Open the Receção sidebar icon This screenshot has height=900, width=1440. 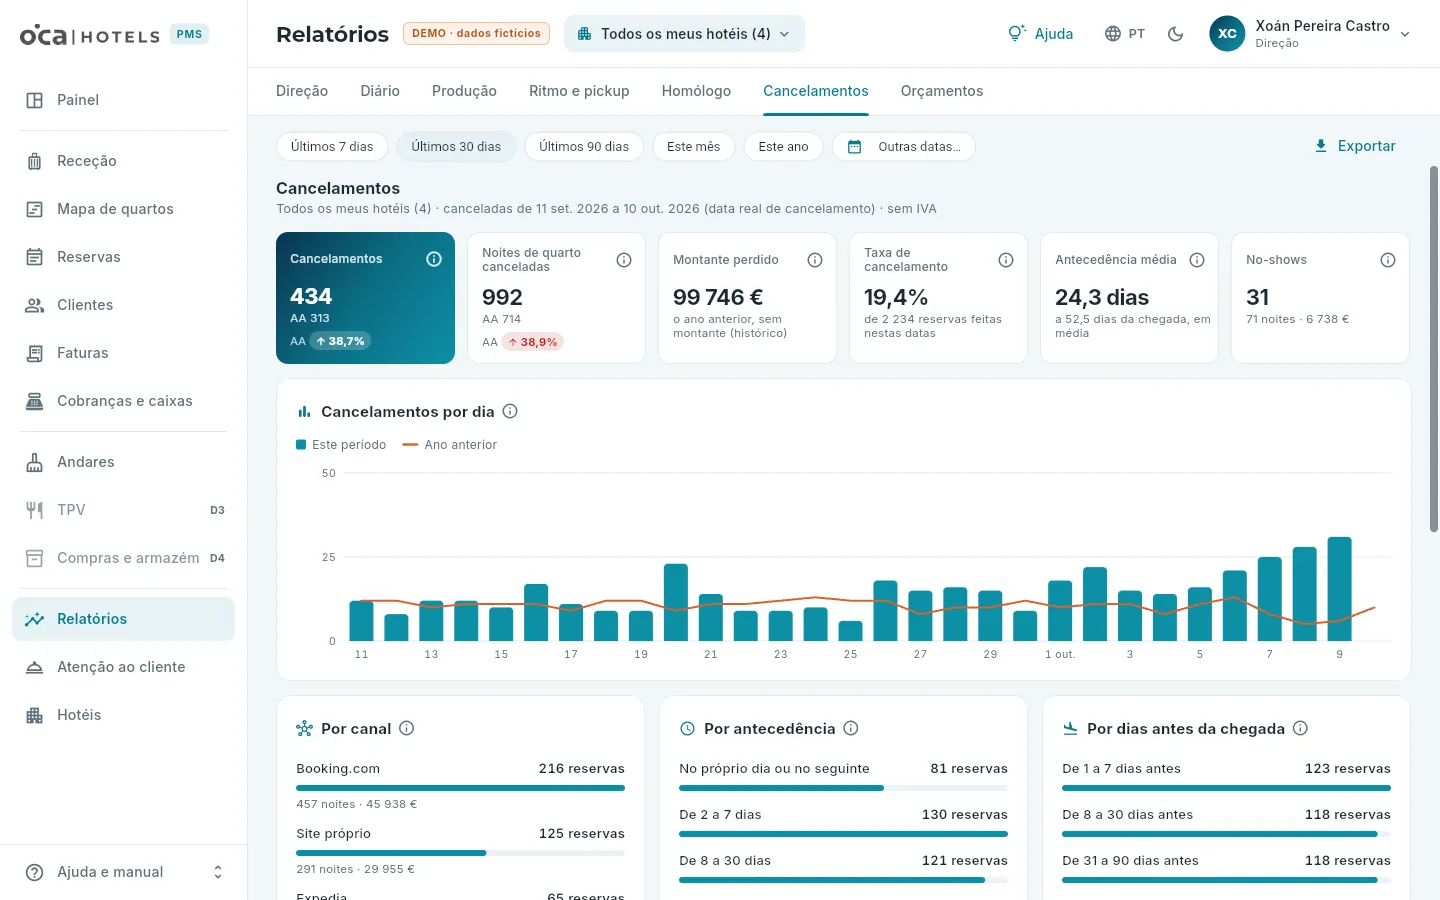tap(34, 161)
